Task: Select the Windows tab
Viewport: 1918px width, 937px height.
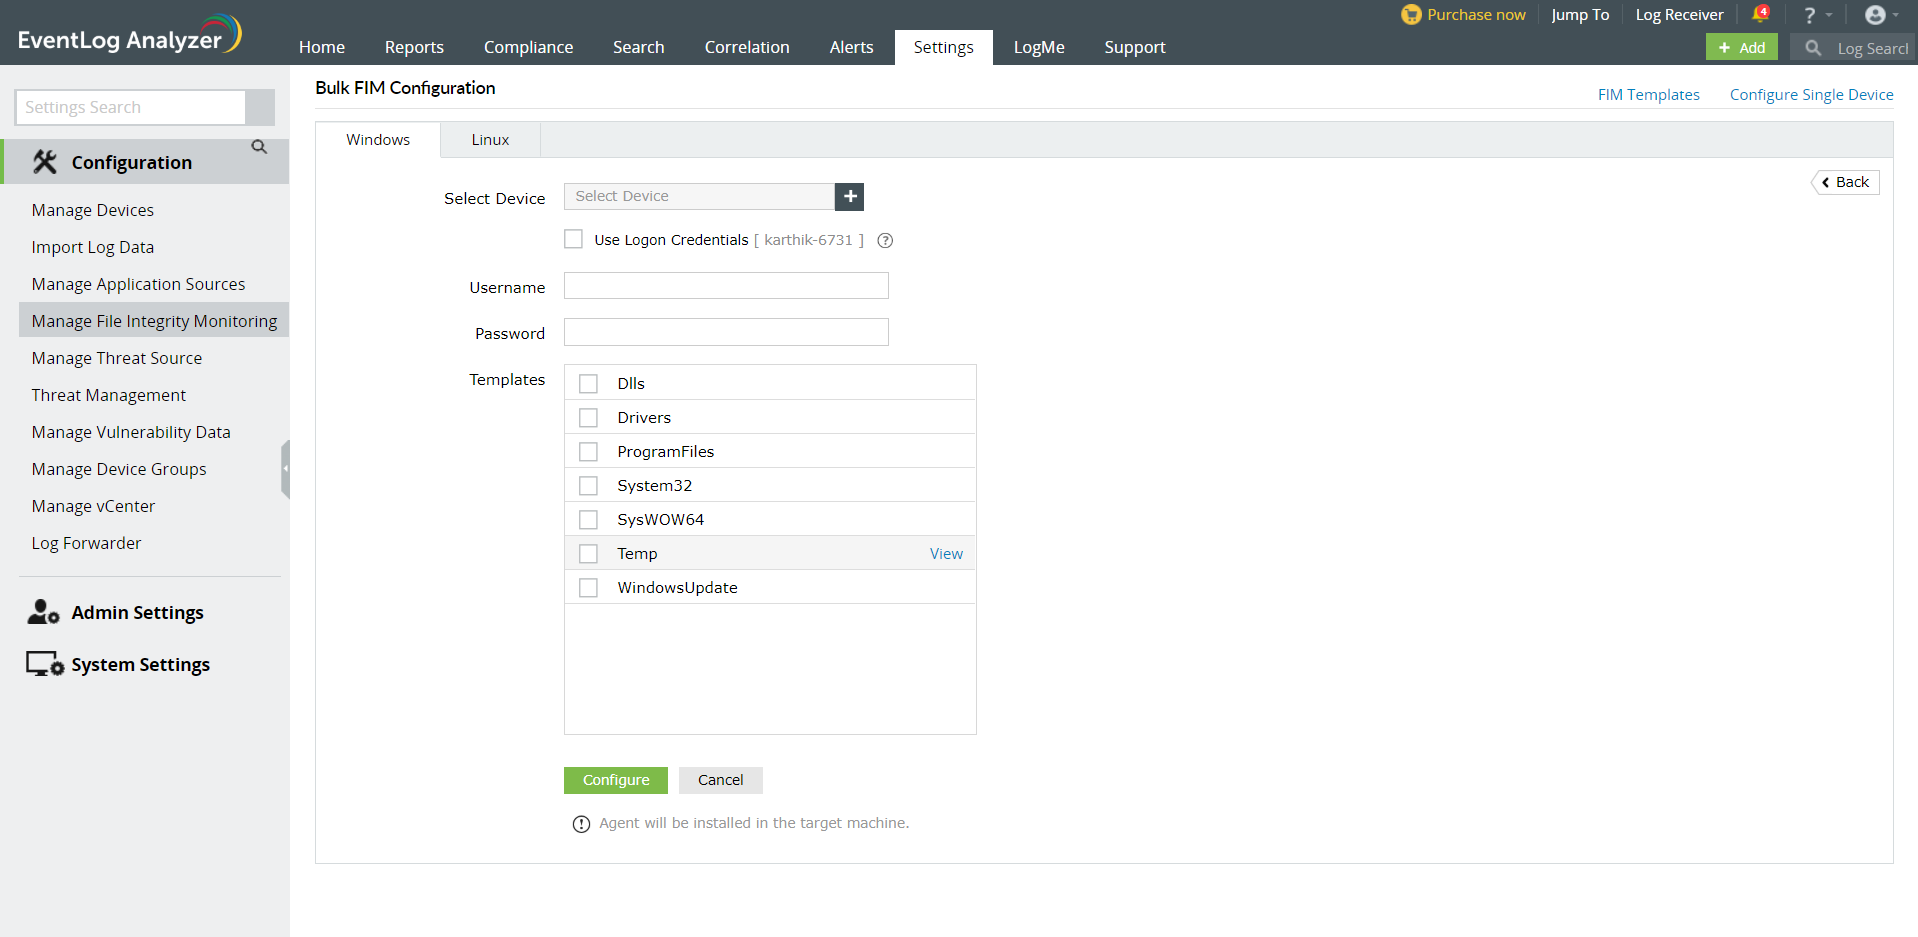Action: point(378,140)
